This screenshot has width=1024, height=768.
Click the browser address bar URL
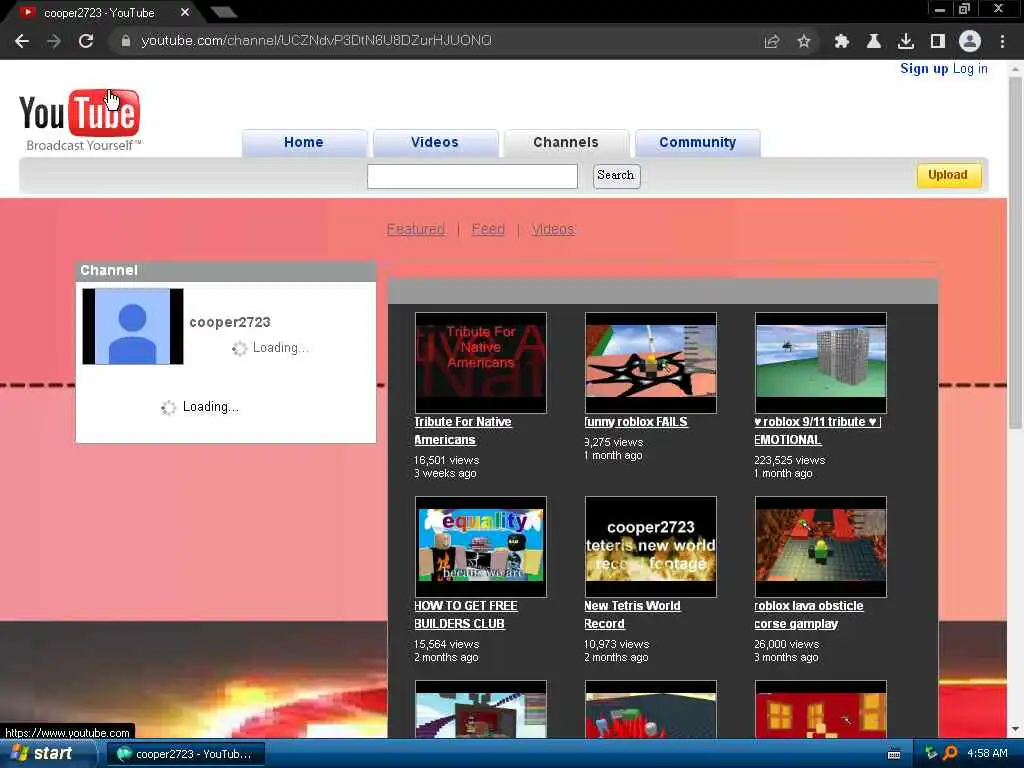[x=316, y=40]
